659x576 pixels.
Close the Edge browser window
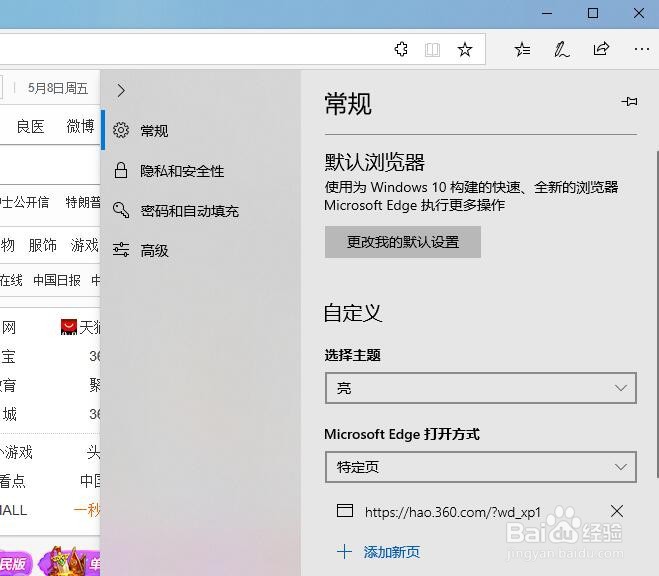639,13
